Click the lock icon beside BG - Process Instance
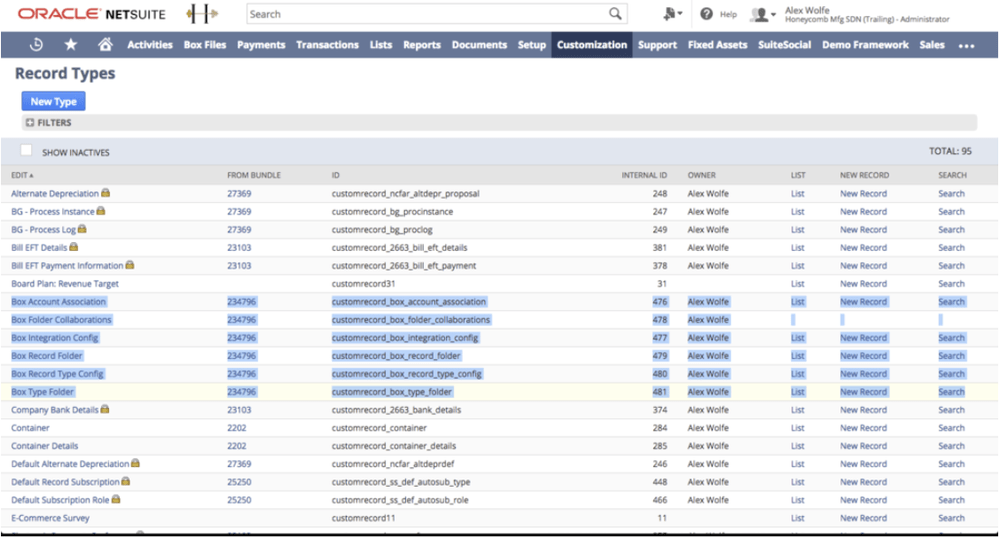Image resolution: width=999 pixels, height=537 pixels. [x=101, y=211]
